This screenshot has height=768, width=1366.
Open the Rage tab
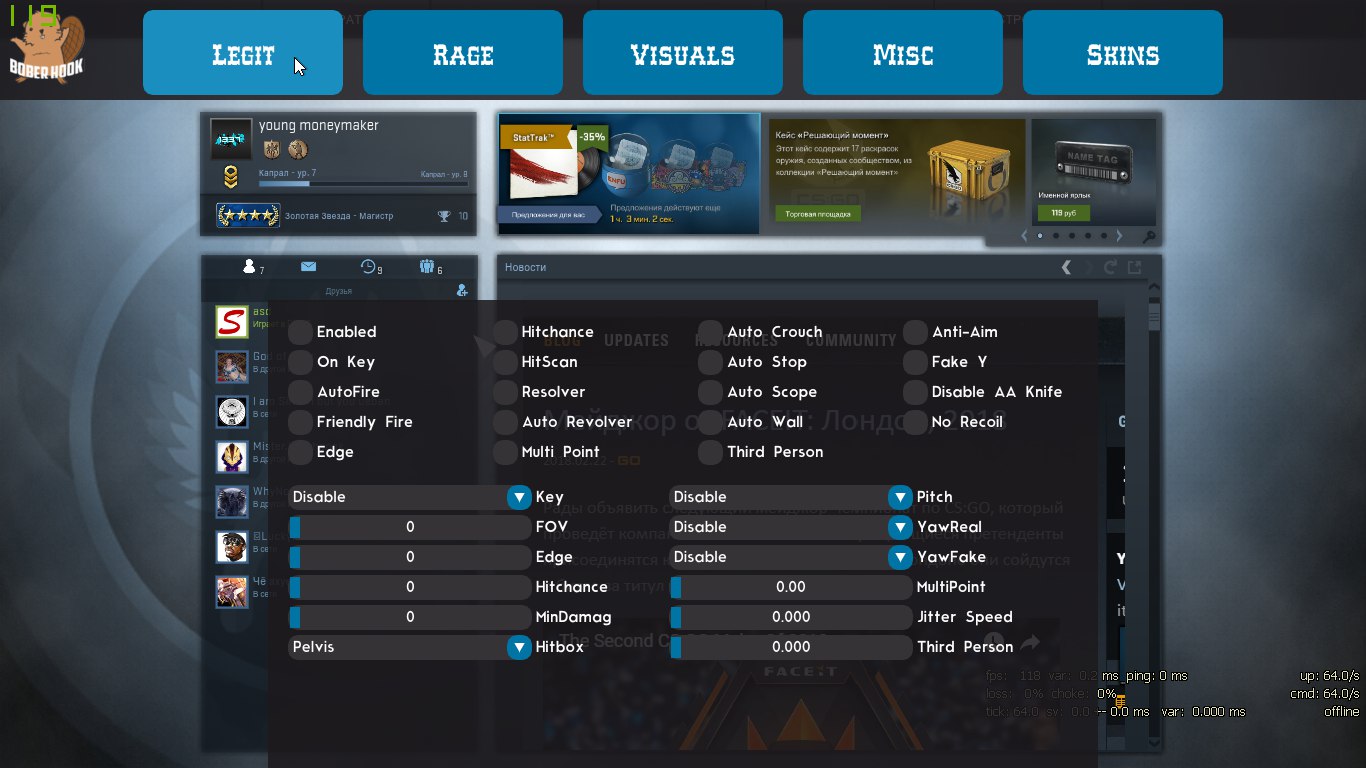tap(463, 53)
